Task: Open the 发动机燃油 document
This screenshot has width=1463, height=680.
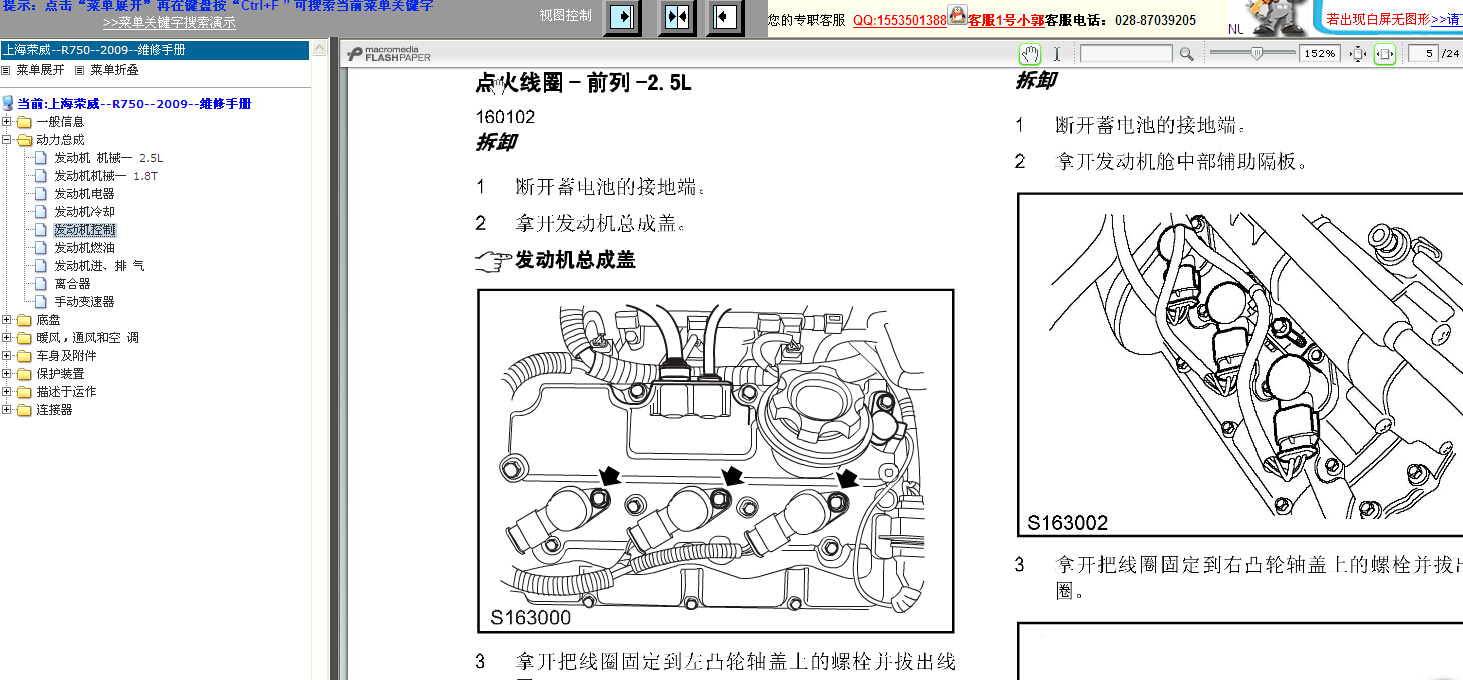Action: coord(84,248)
